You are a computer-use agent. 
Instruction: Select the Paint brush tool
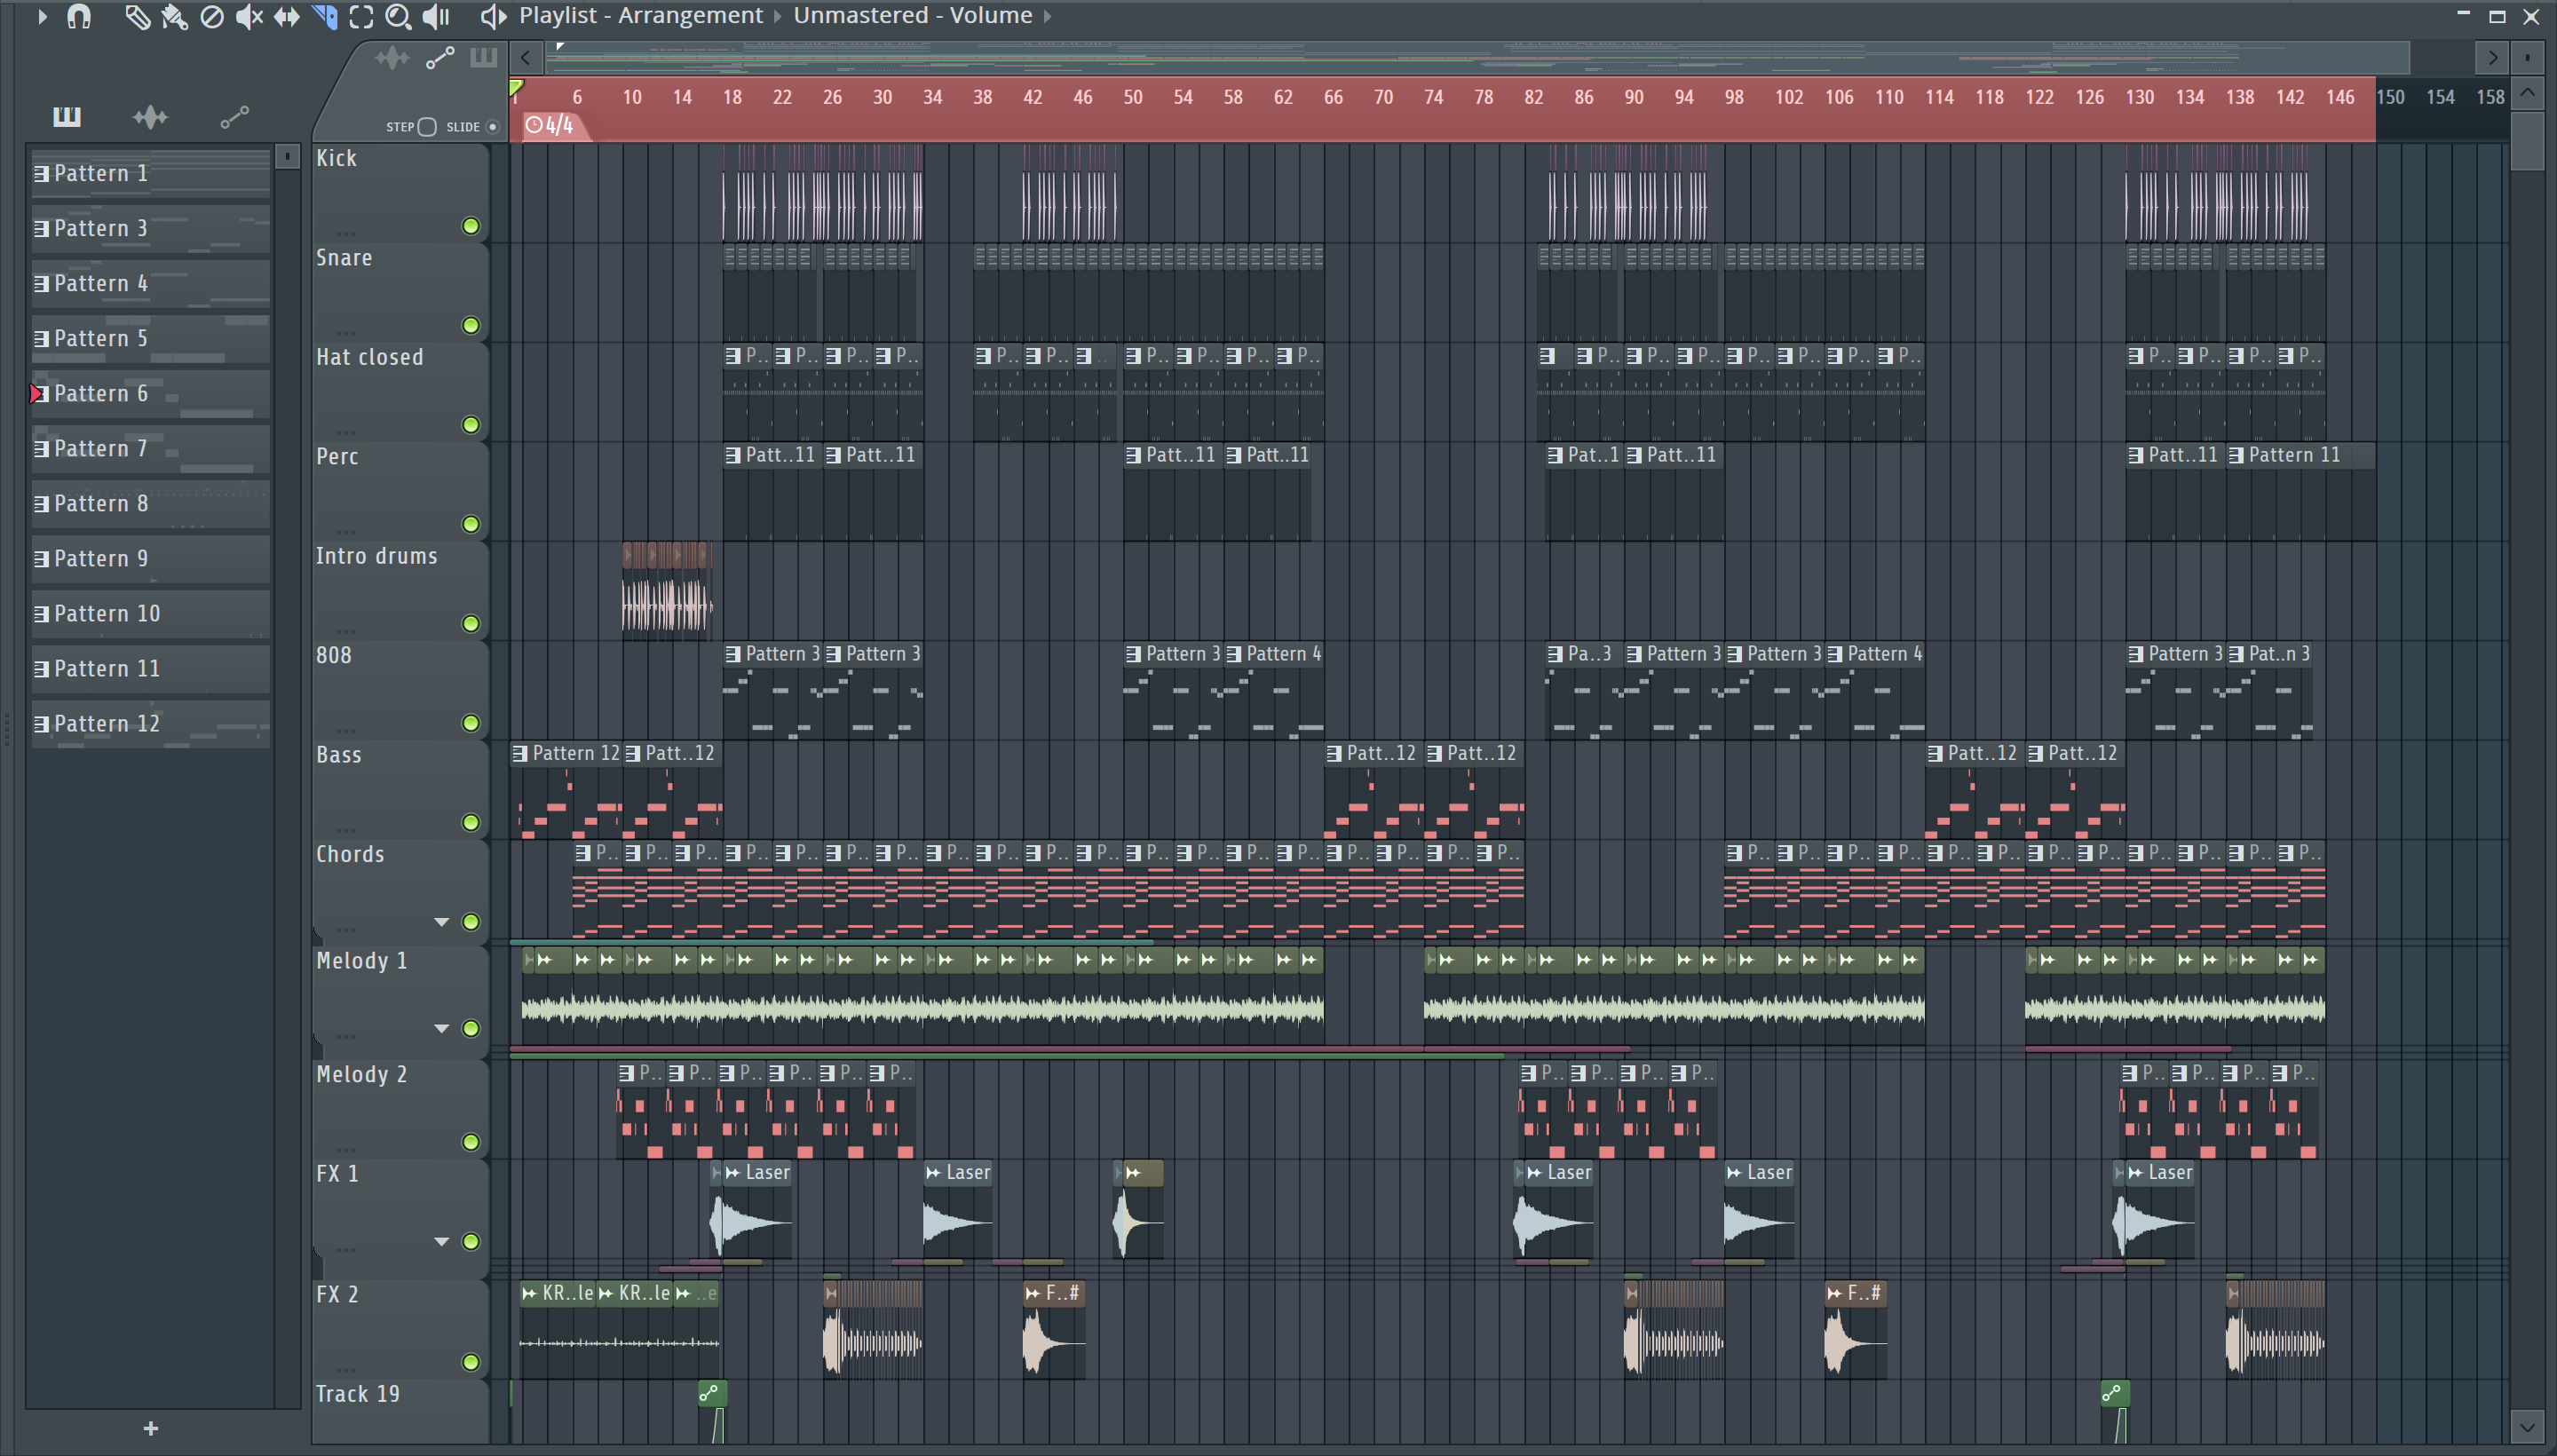coord(174,16)
